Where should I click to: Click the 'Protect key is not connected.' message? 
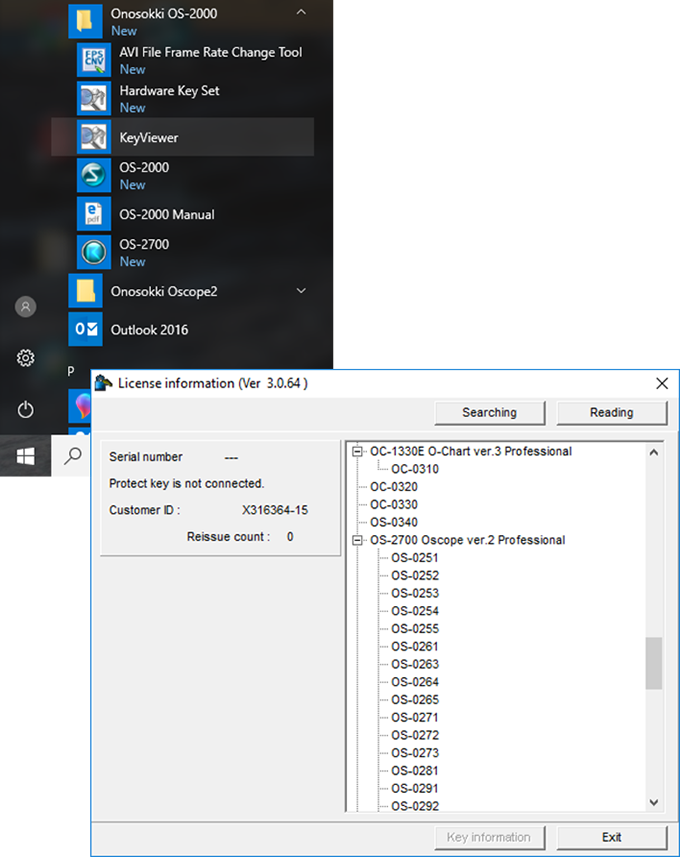[186, 483]
